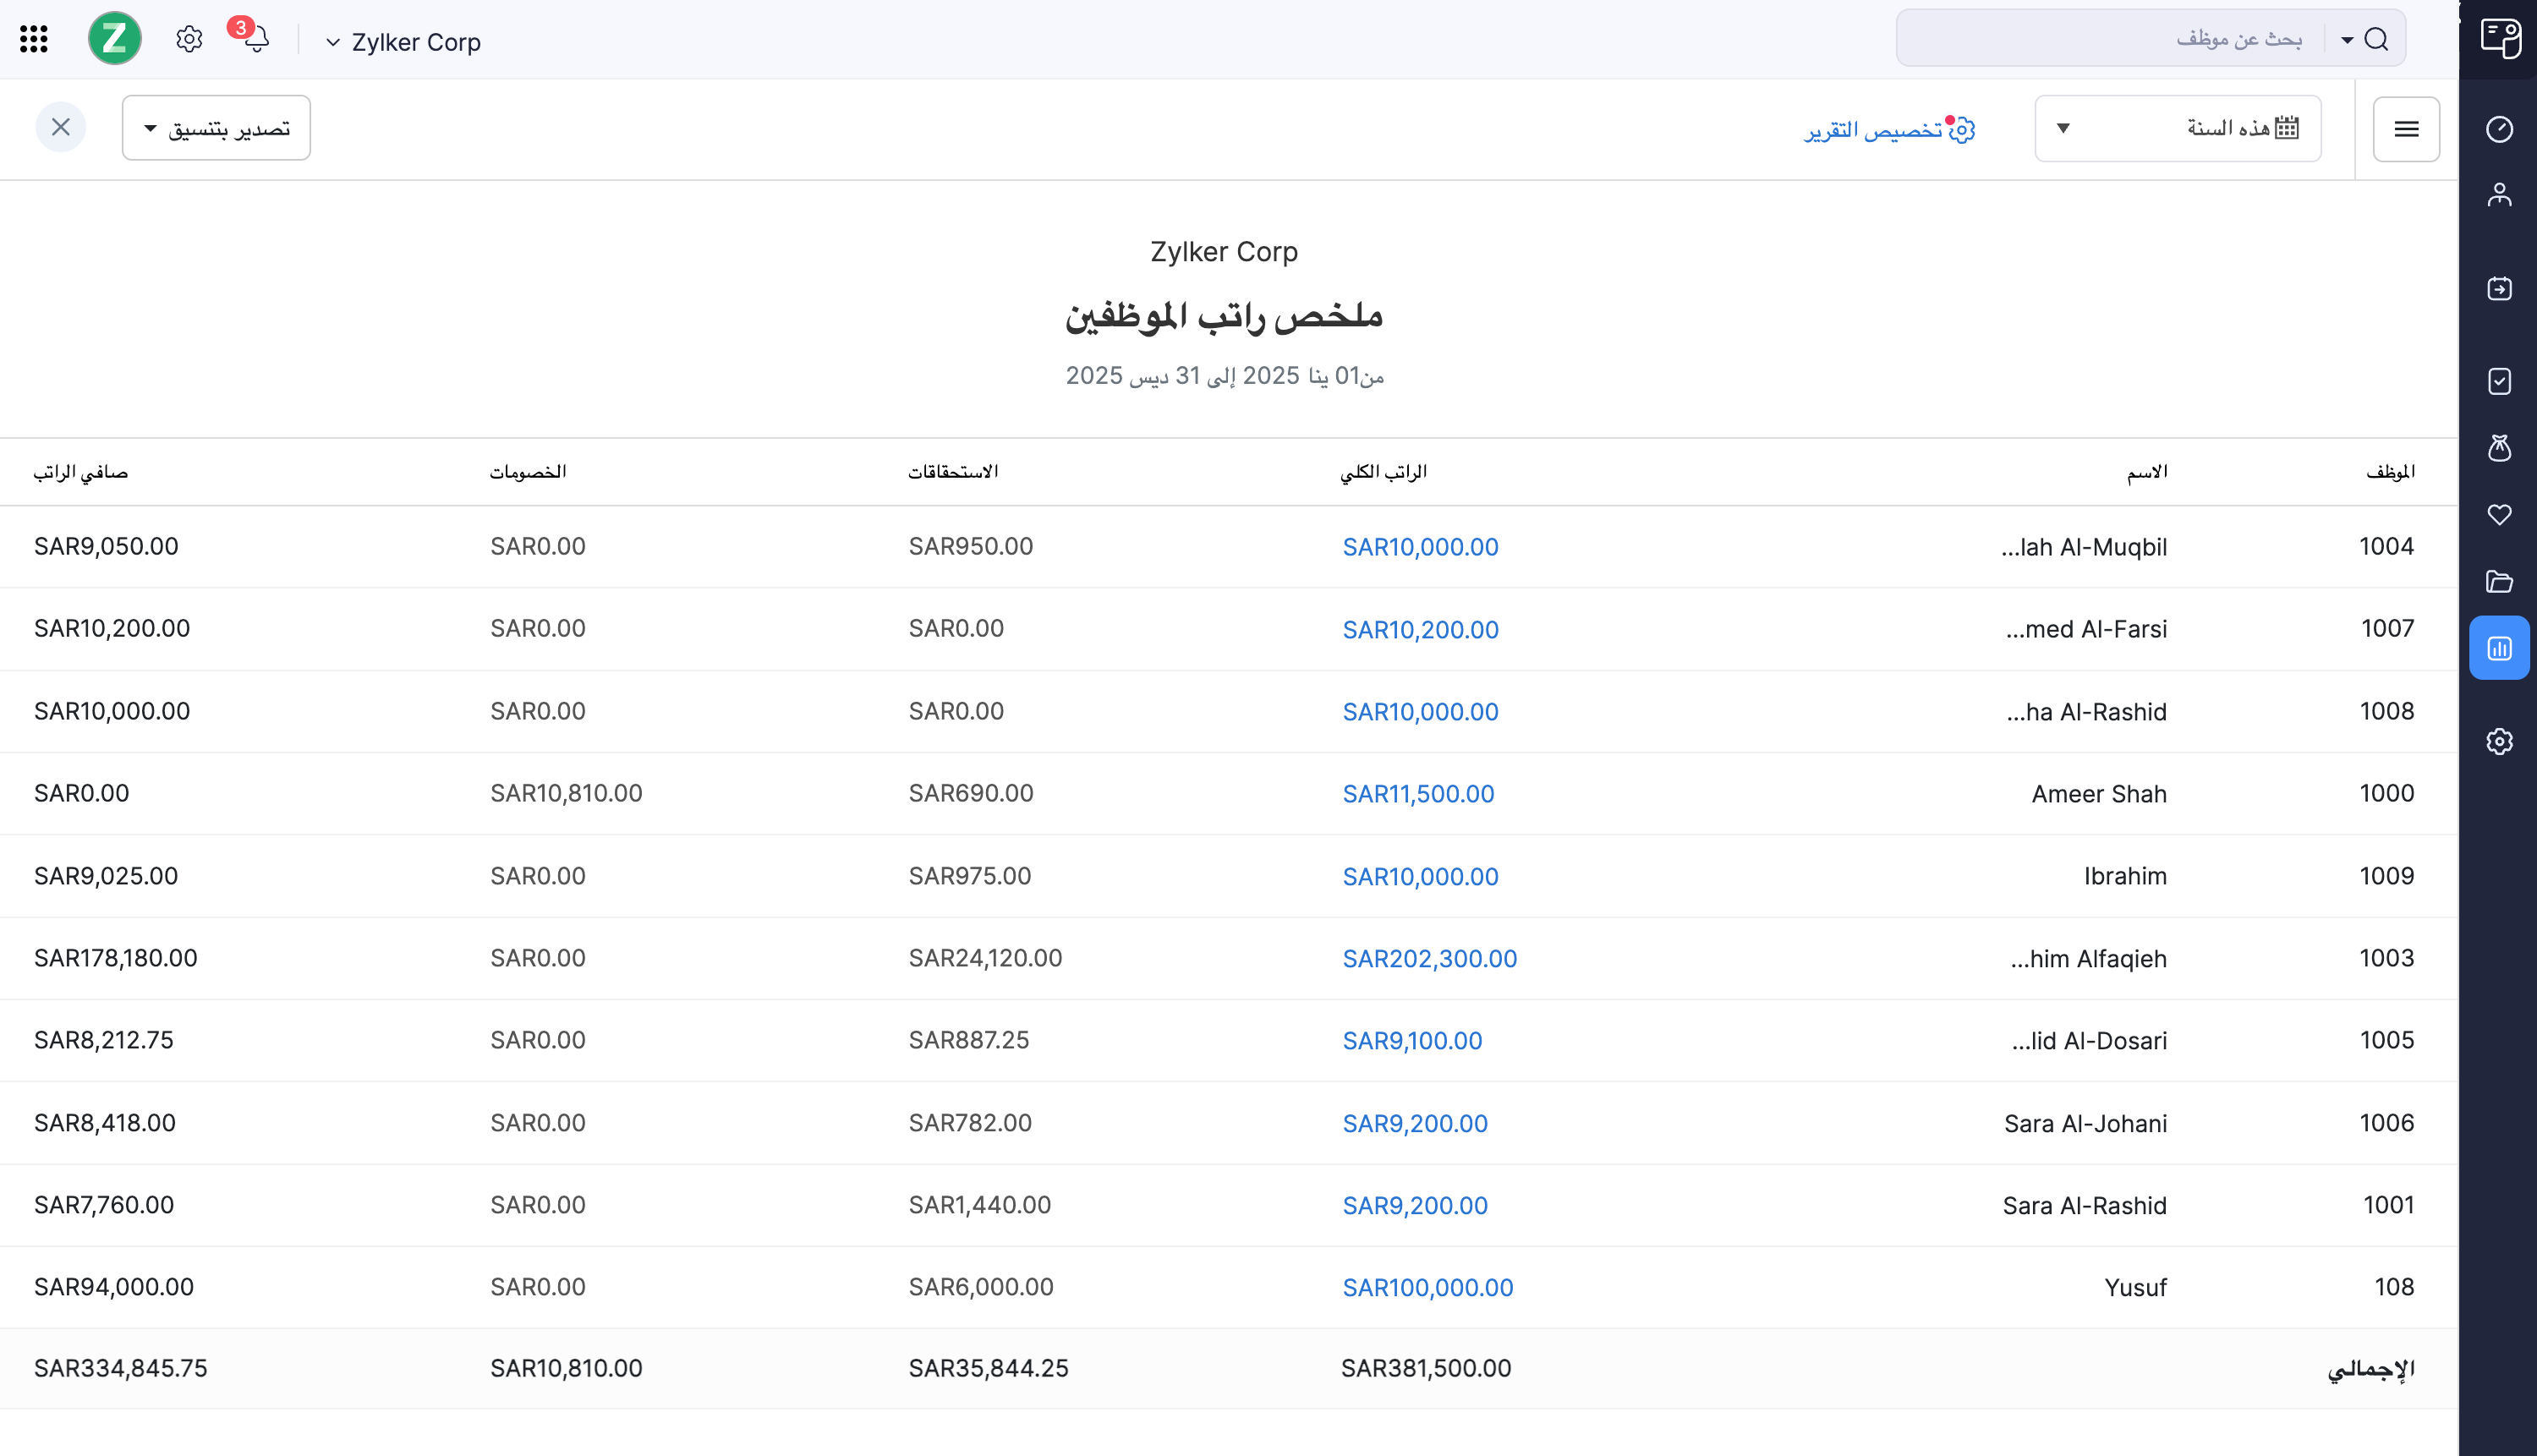The width and height of the screenshot is (2537, 1456).
Task: Click the dashboard clock icon in sidebar
Action: (x=2500, y=129)
